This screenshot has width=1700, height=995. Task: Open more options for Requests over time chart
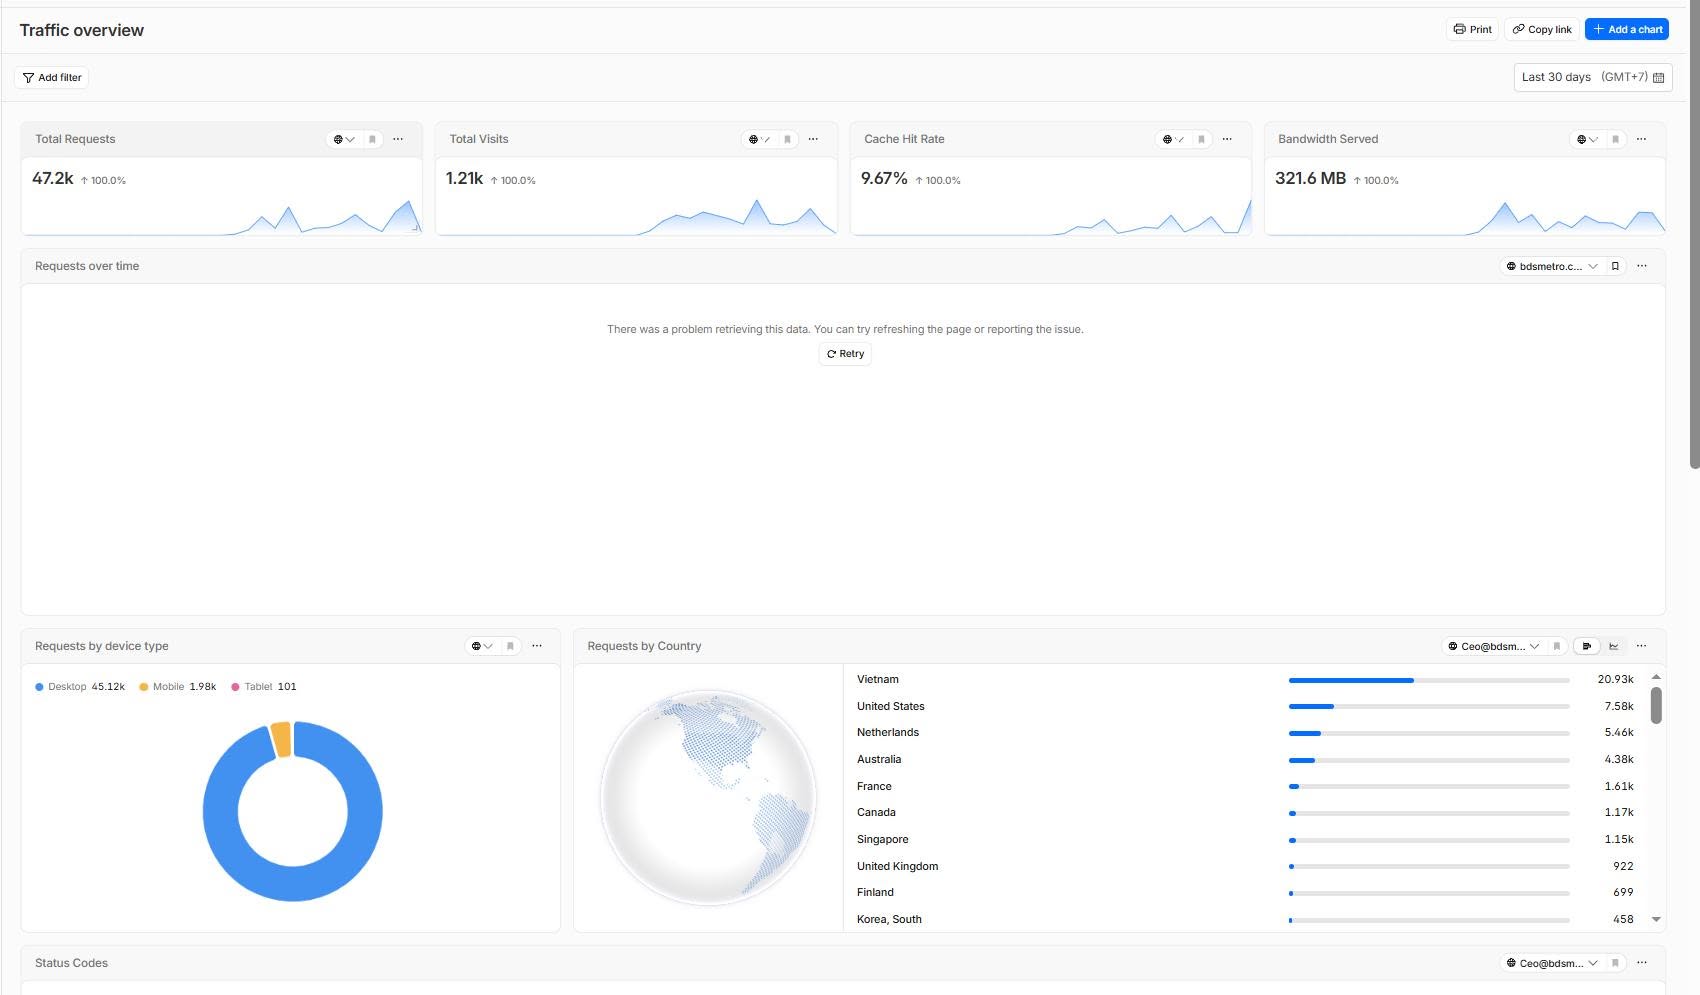(1641, 266)
